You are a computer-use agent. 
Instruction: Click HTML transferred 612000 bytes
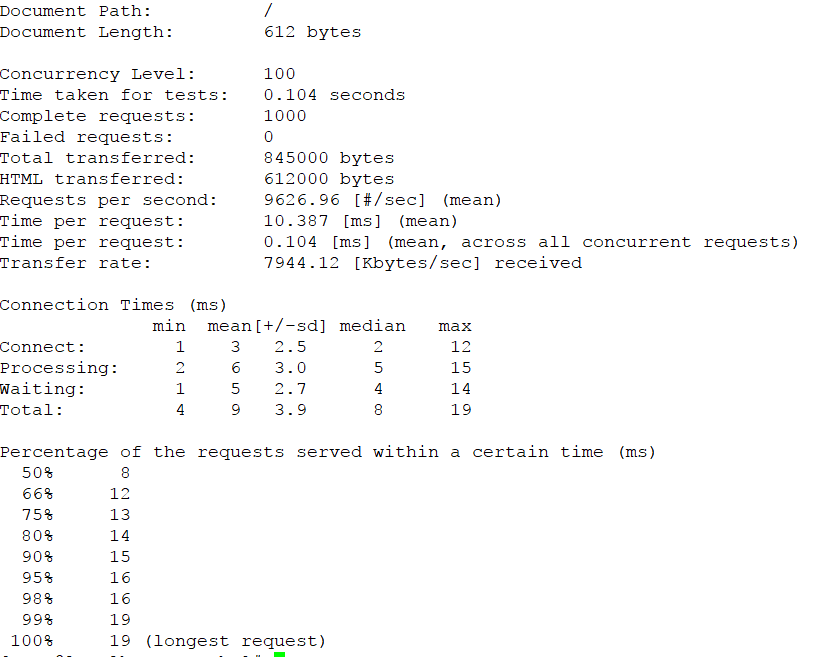[x=329, y=179]
